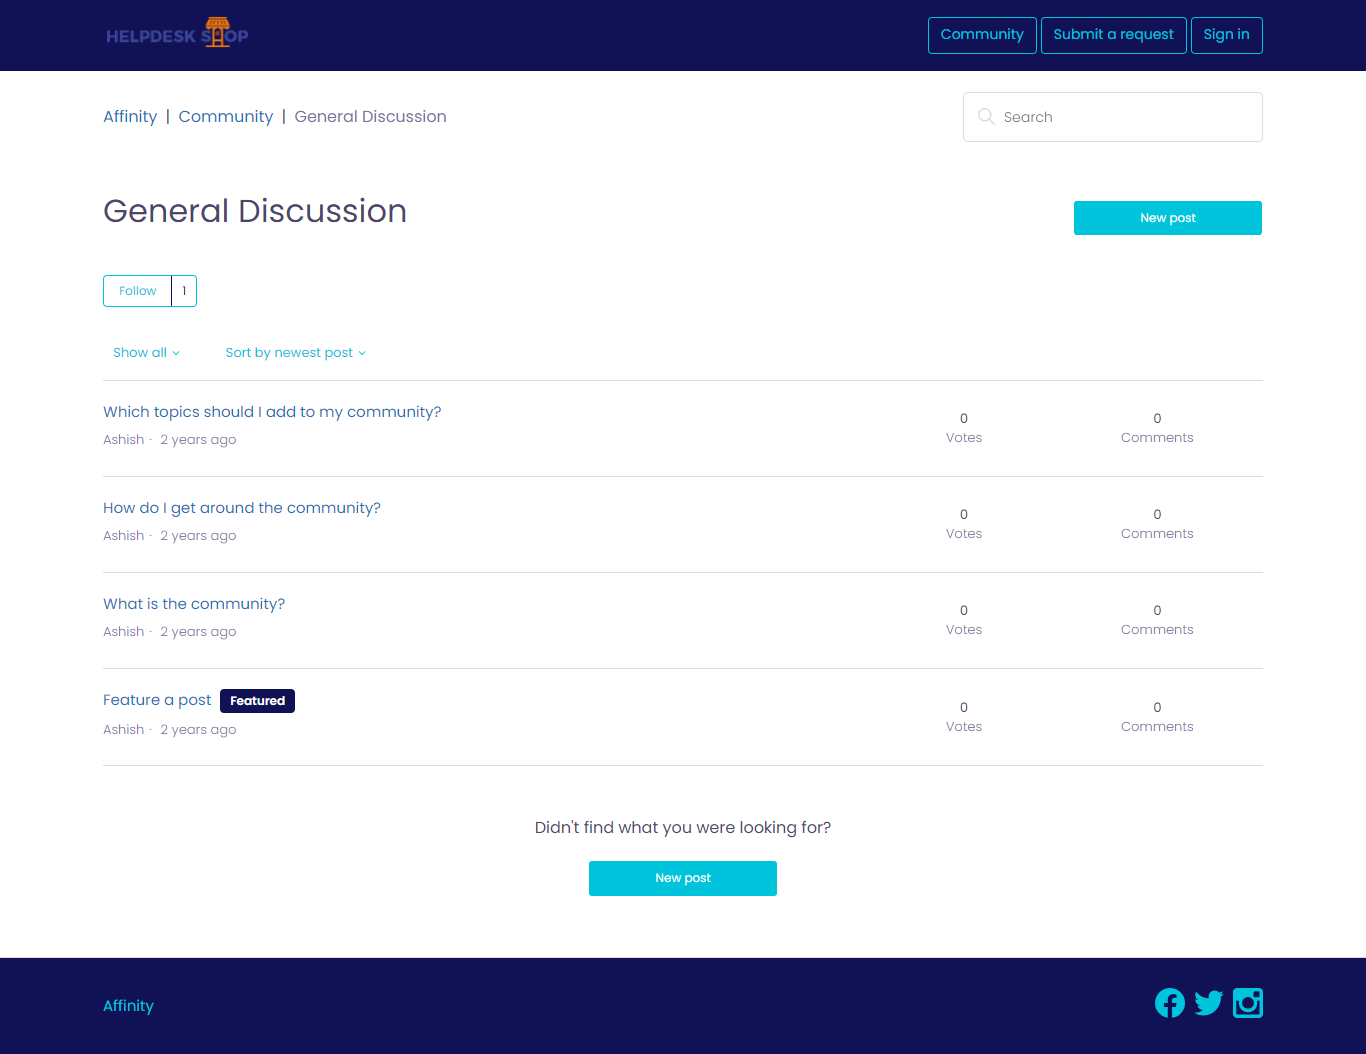1366x1054 pixels.
Task: Click the top New post button
Action: click(1167, 218)
